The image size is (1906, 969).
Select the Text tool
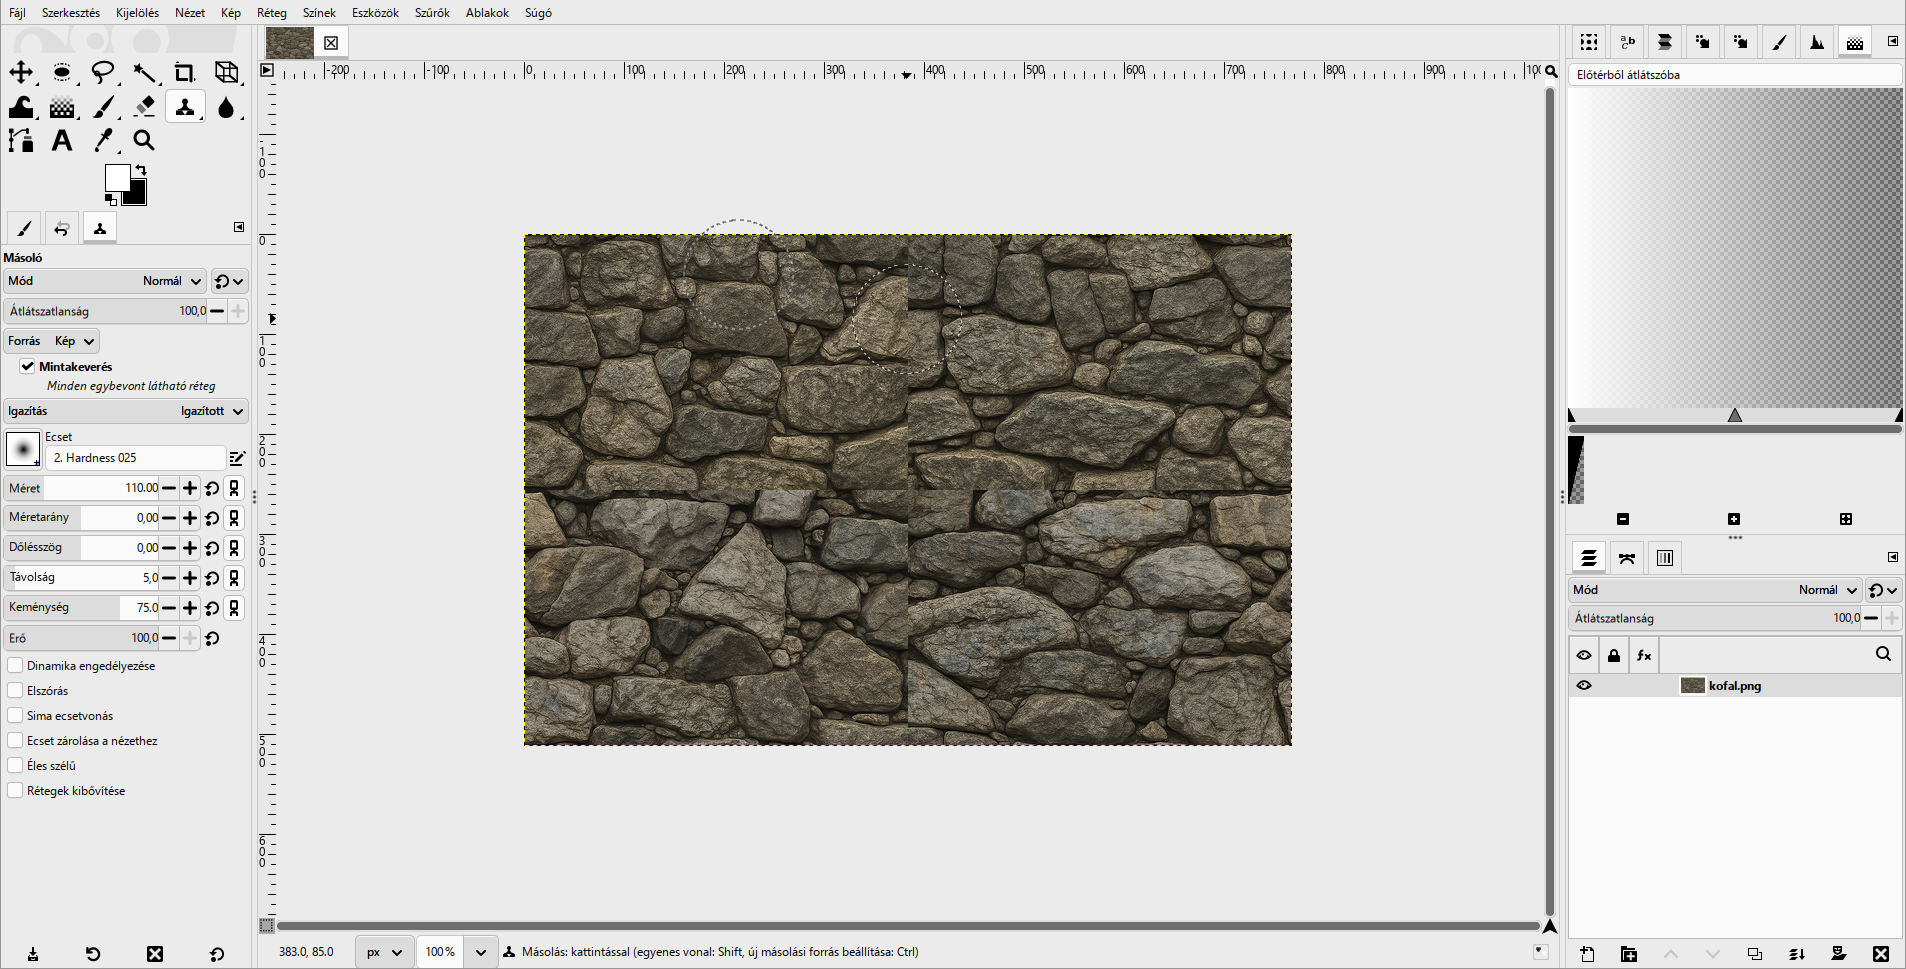[62, 141]
